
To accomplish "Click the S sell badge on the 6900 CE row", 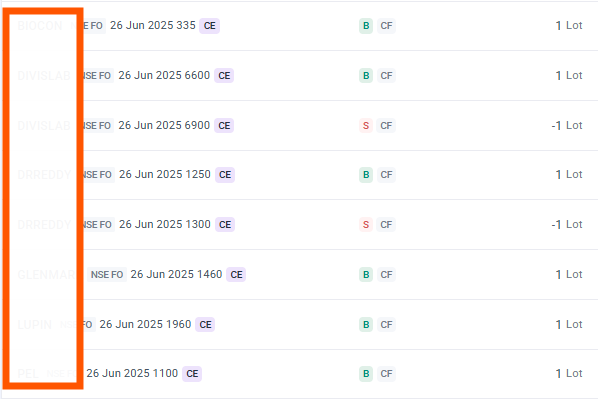I will (x=366, y=125).
